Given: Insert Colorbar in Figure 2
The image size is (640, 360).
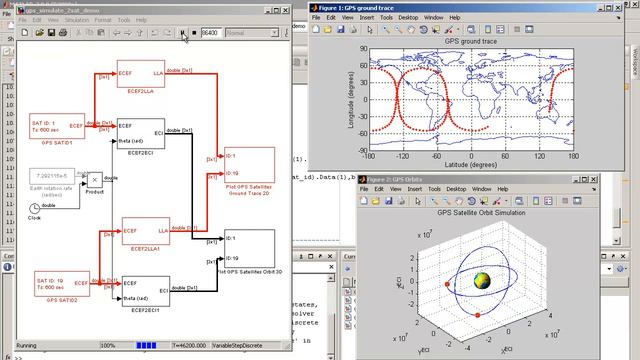Looking at the screenshot, I should point(536,201).
